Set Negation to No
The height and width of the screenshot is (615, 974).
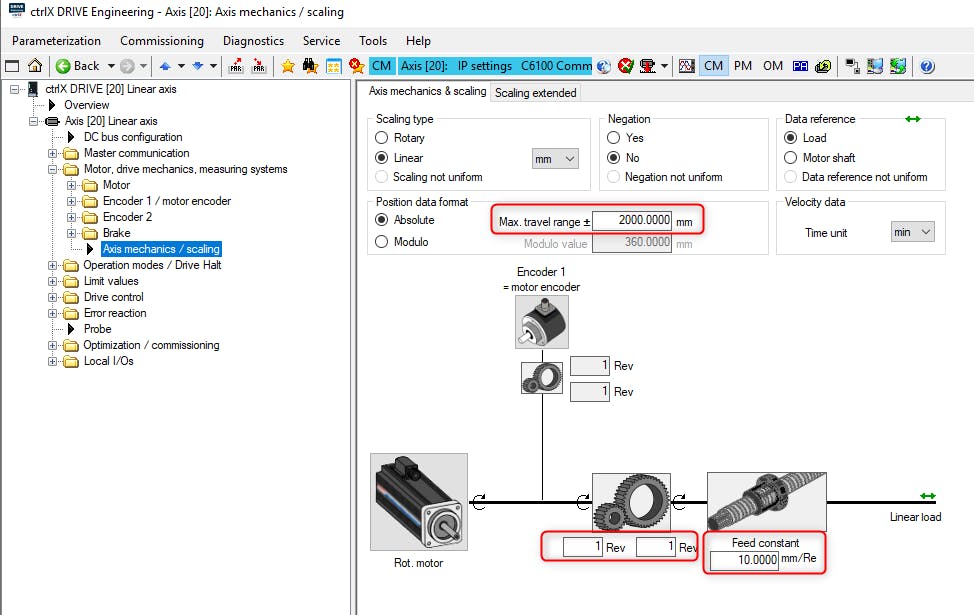(x=614, y=157)
